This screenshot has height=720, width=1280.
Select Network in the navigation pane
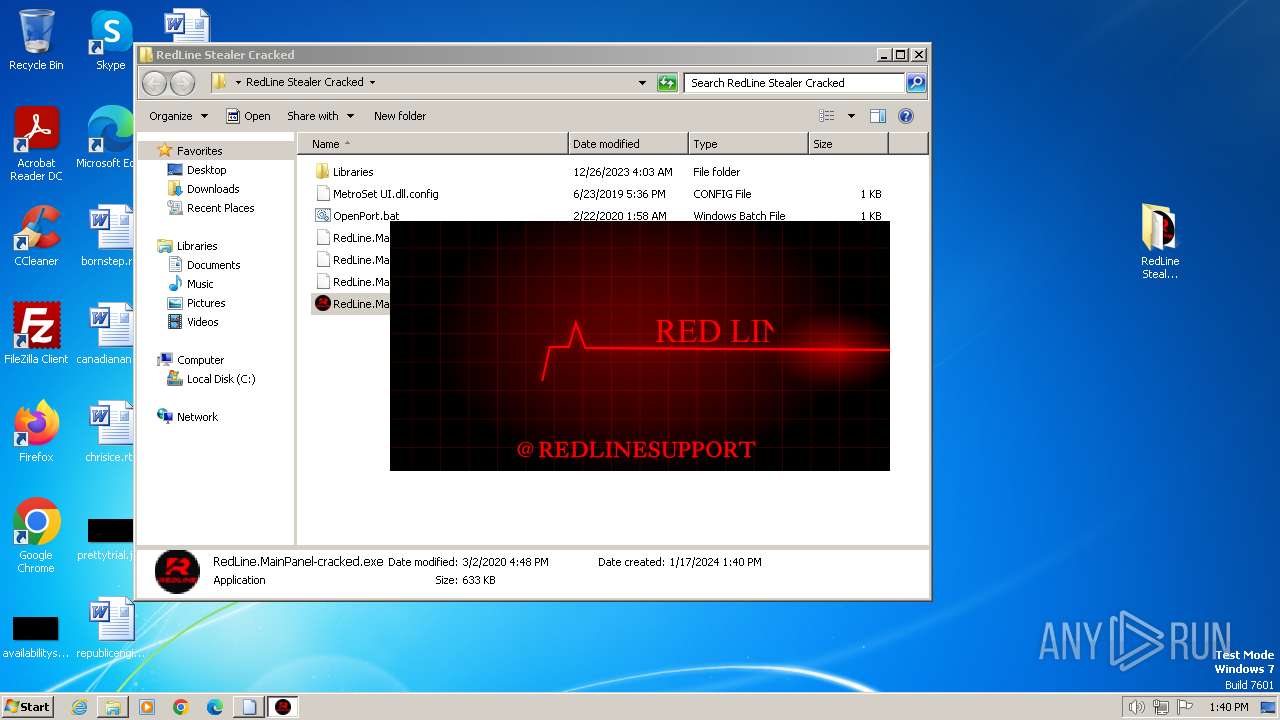[x=197, y=417]
